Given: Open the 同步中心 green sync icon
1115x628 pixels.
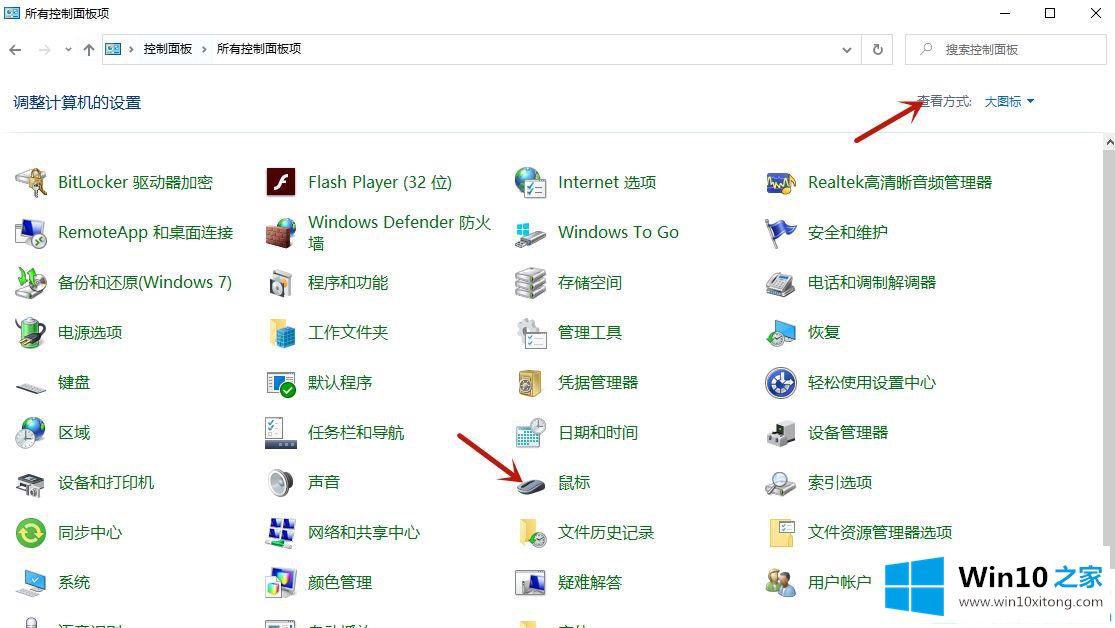Looking at the screenshot, I should tap(31, 533).
